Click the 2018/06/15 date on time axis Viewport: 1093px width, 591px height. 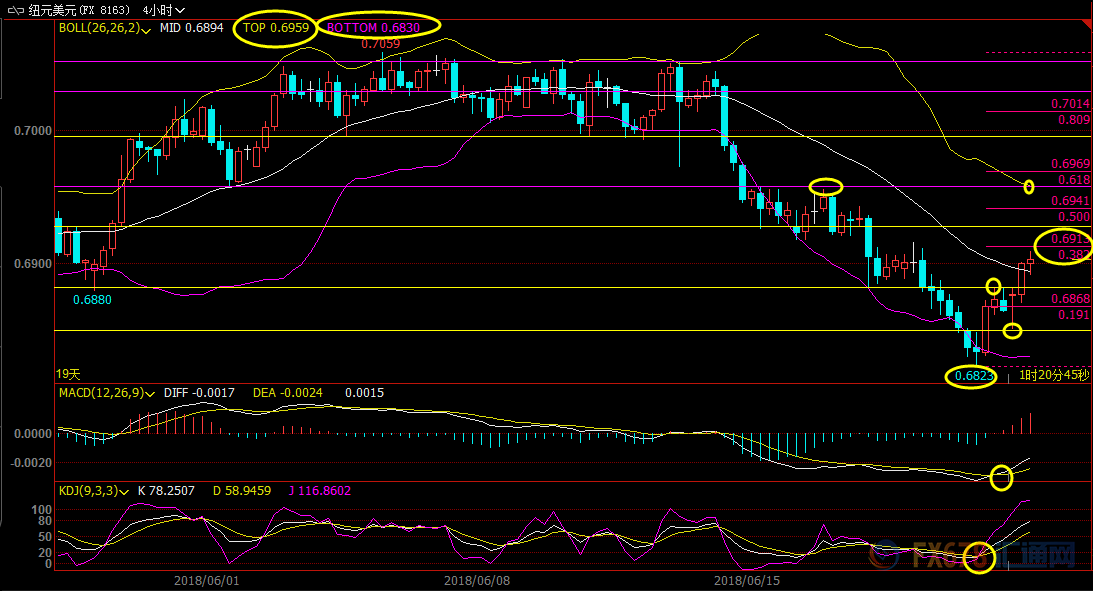(x=748, y=580)
